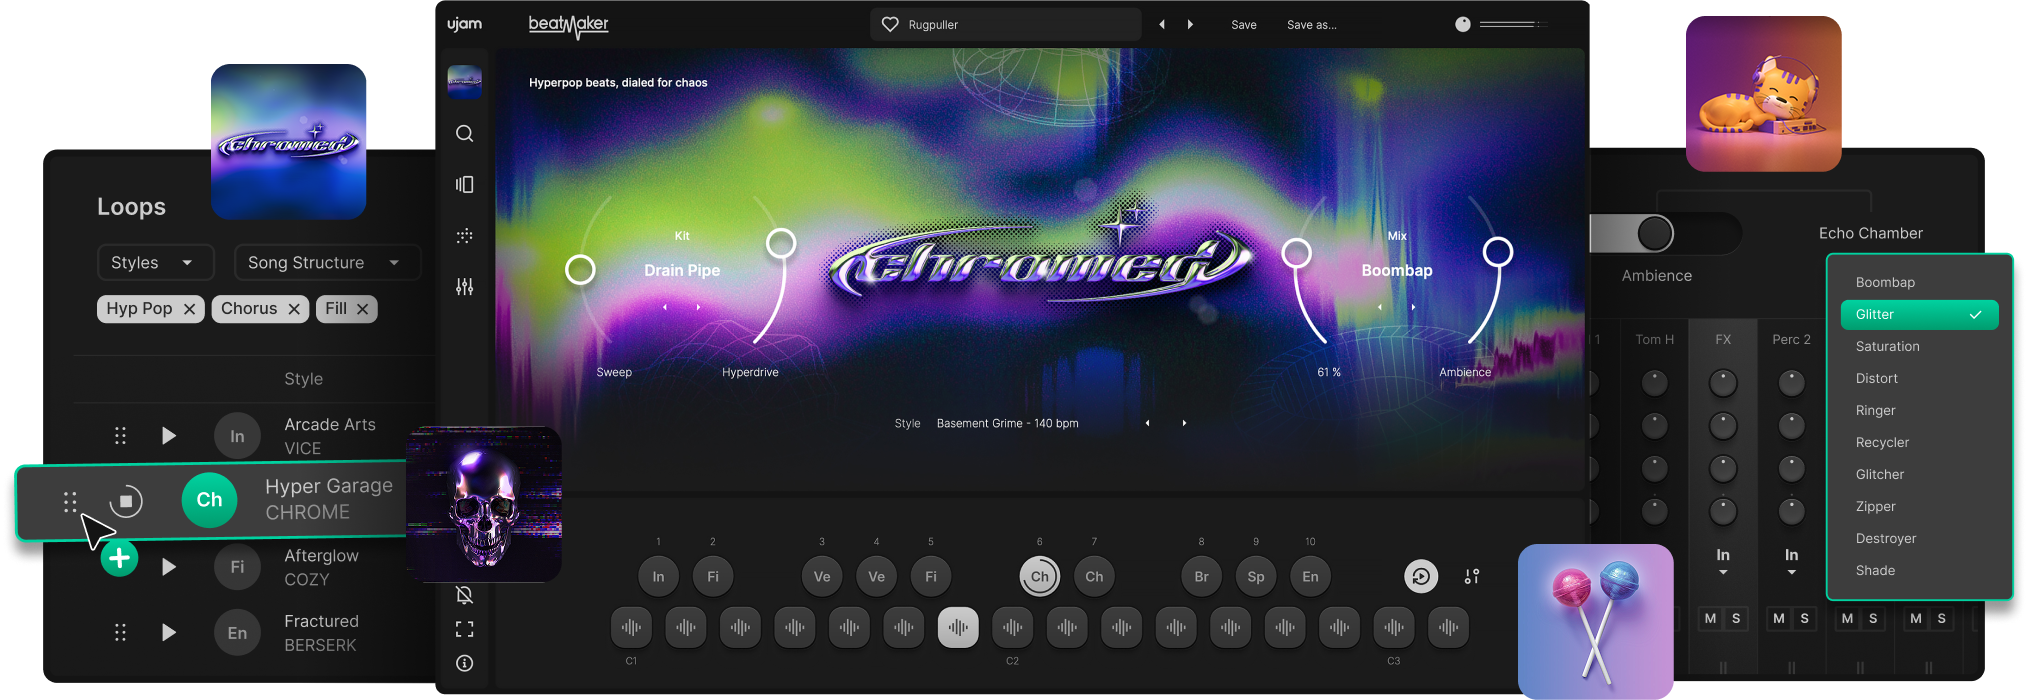Remove the Fill filter tag

[x=362, y=309]
